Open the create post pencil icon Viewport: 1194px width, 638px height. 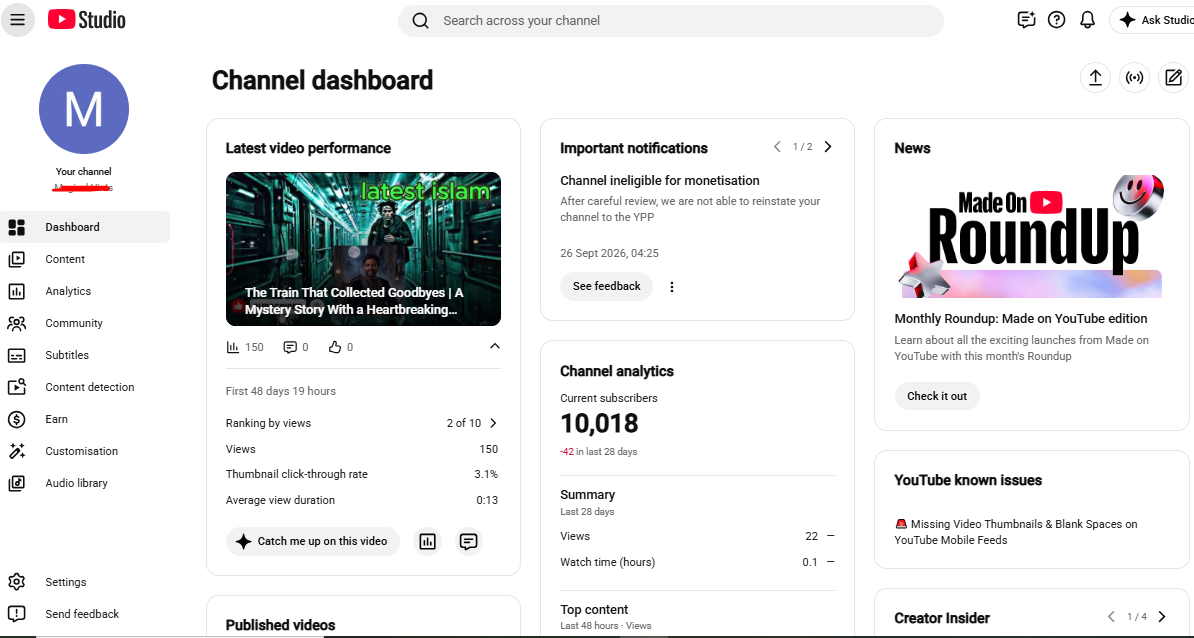pos(1173,78)
